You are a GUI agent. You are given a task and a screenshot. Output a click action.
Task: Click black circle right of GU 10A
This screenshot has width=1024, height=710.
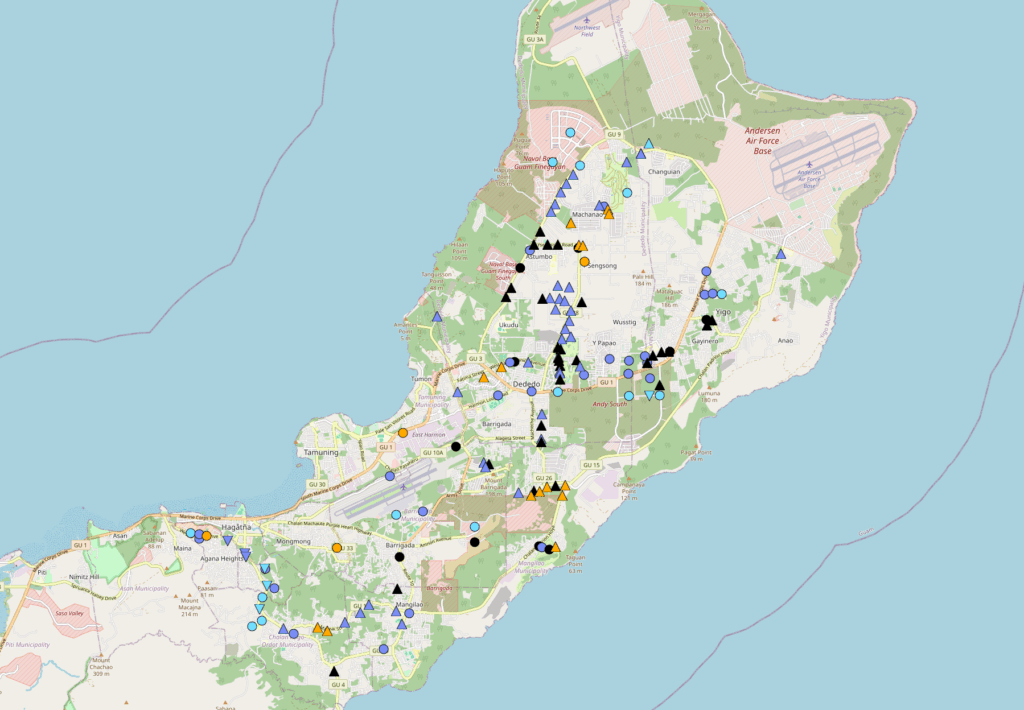[x=455, y=446]
